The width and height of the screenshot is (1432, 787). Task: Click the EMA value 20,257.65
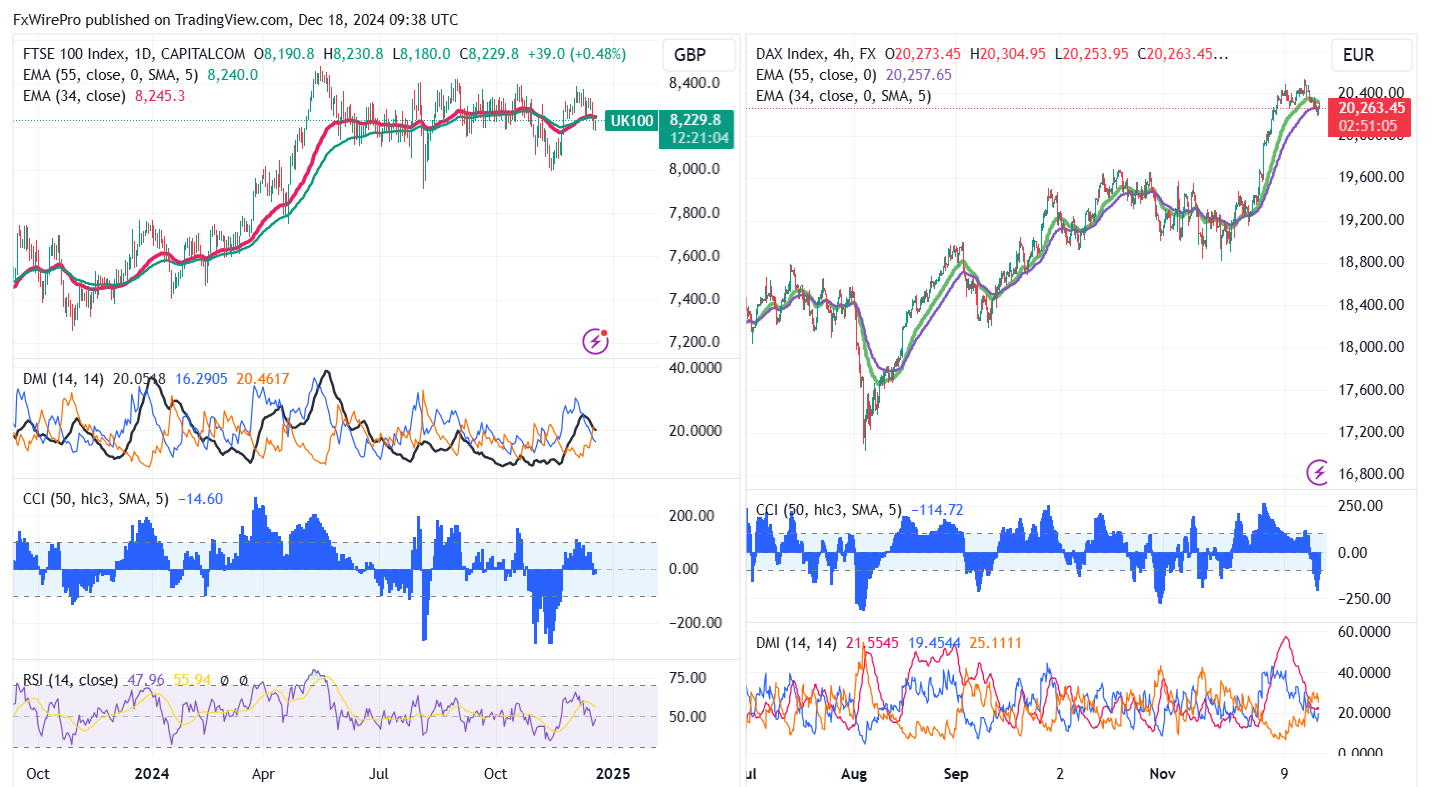point(919,75)
